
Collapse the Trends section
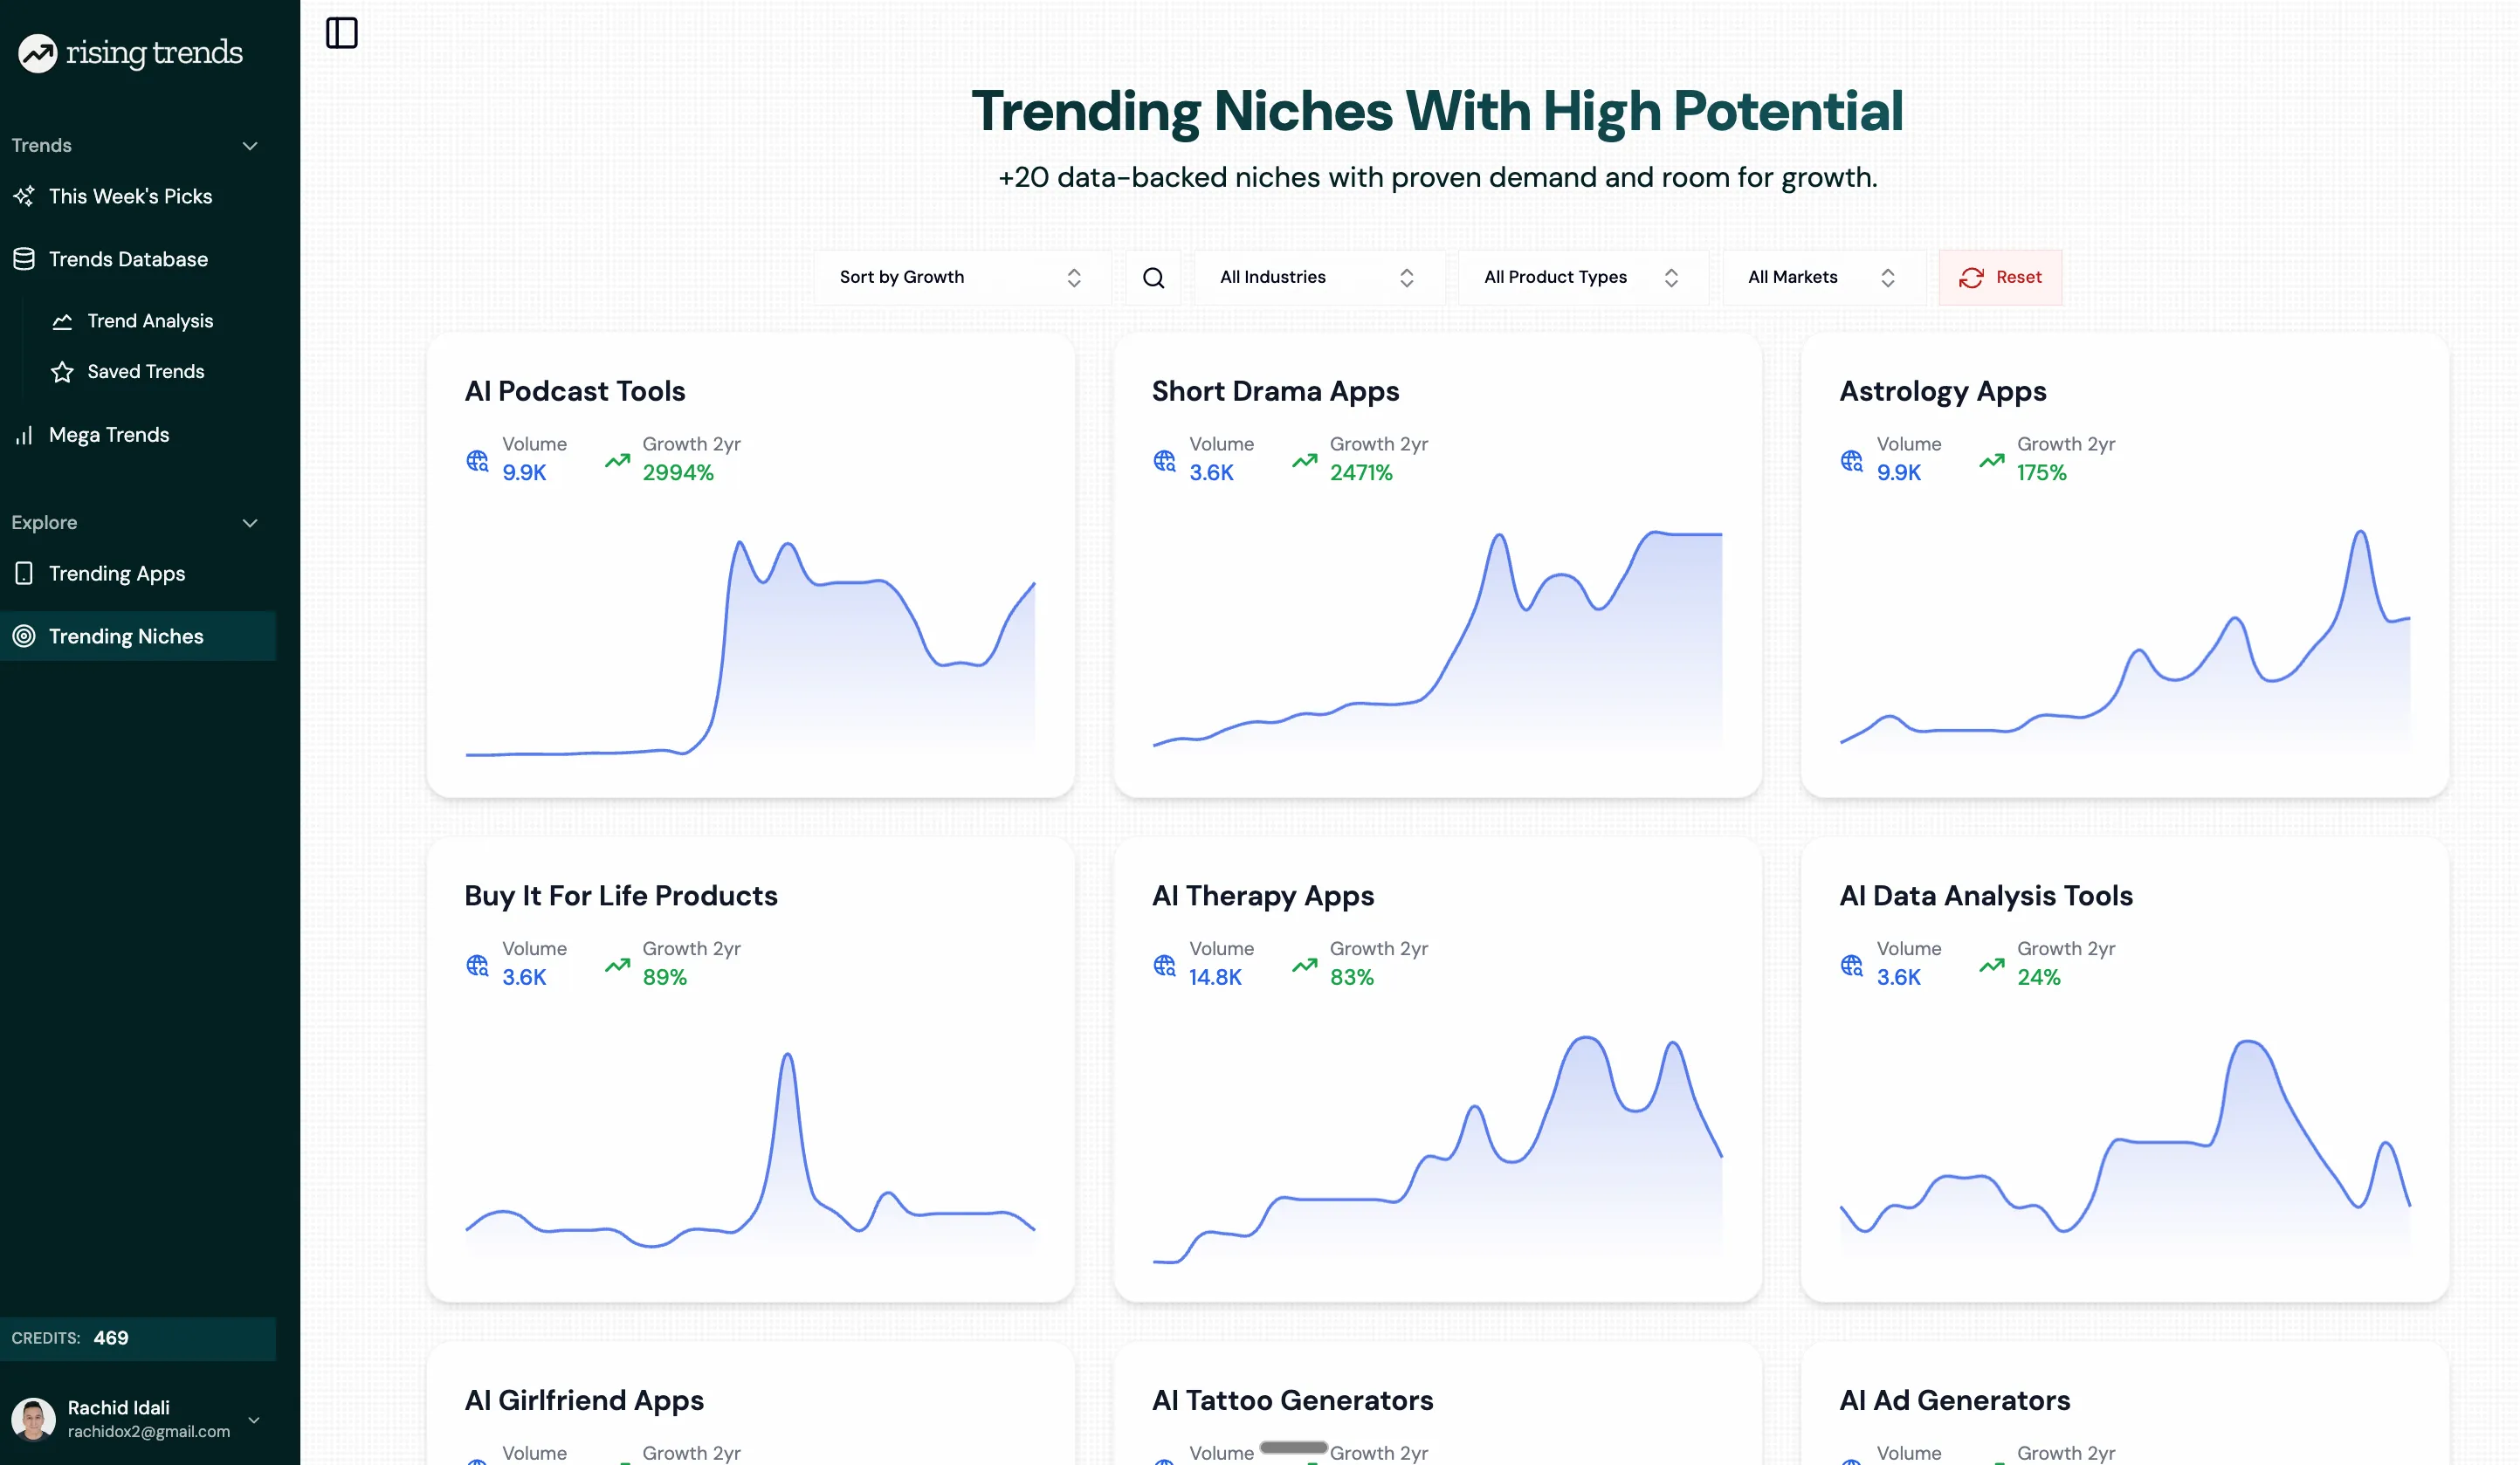point(250,145)
